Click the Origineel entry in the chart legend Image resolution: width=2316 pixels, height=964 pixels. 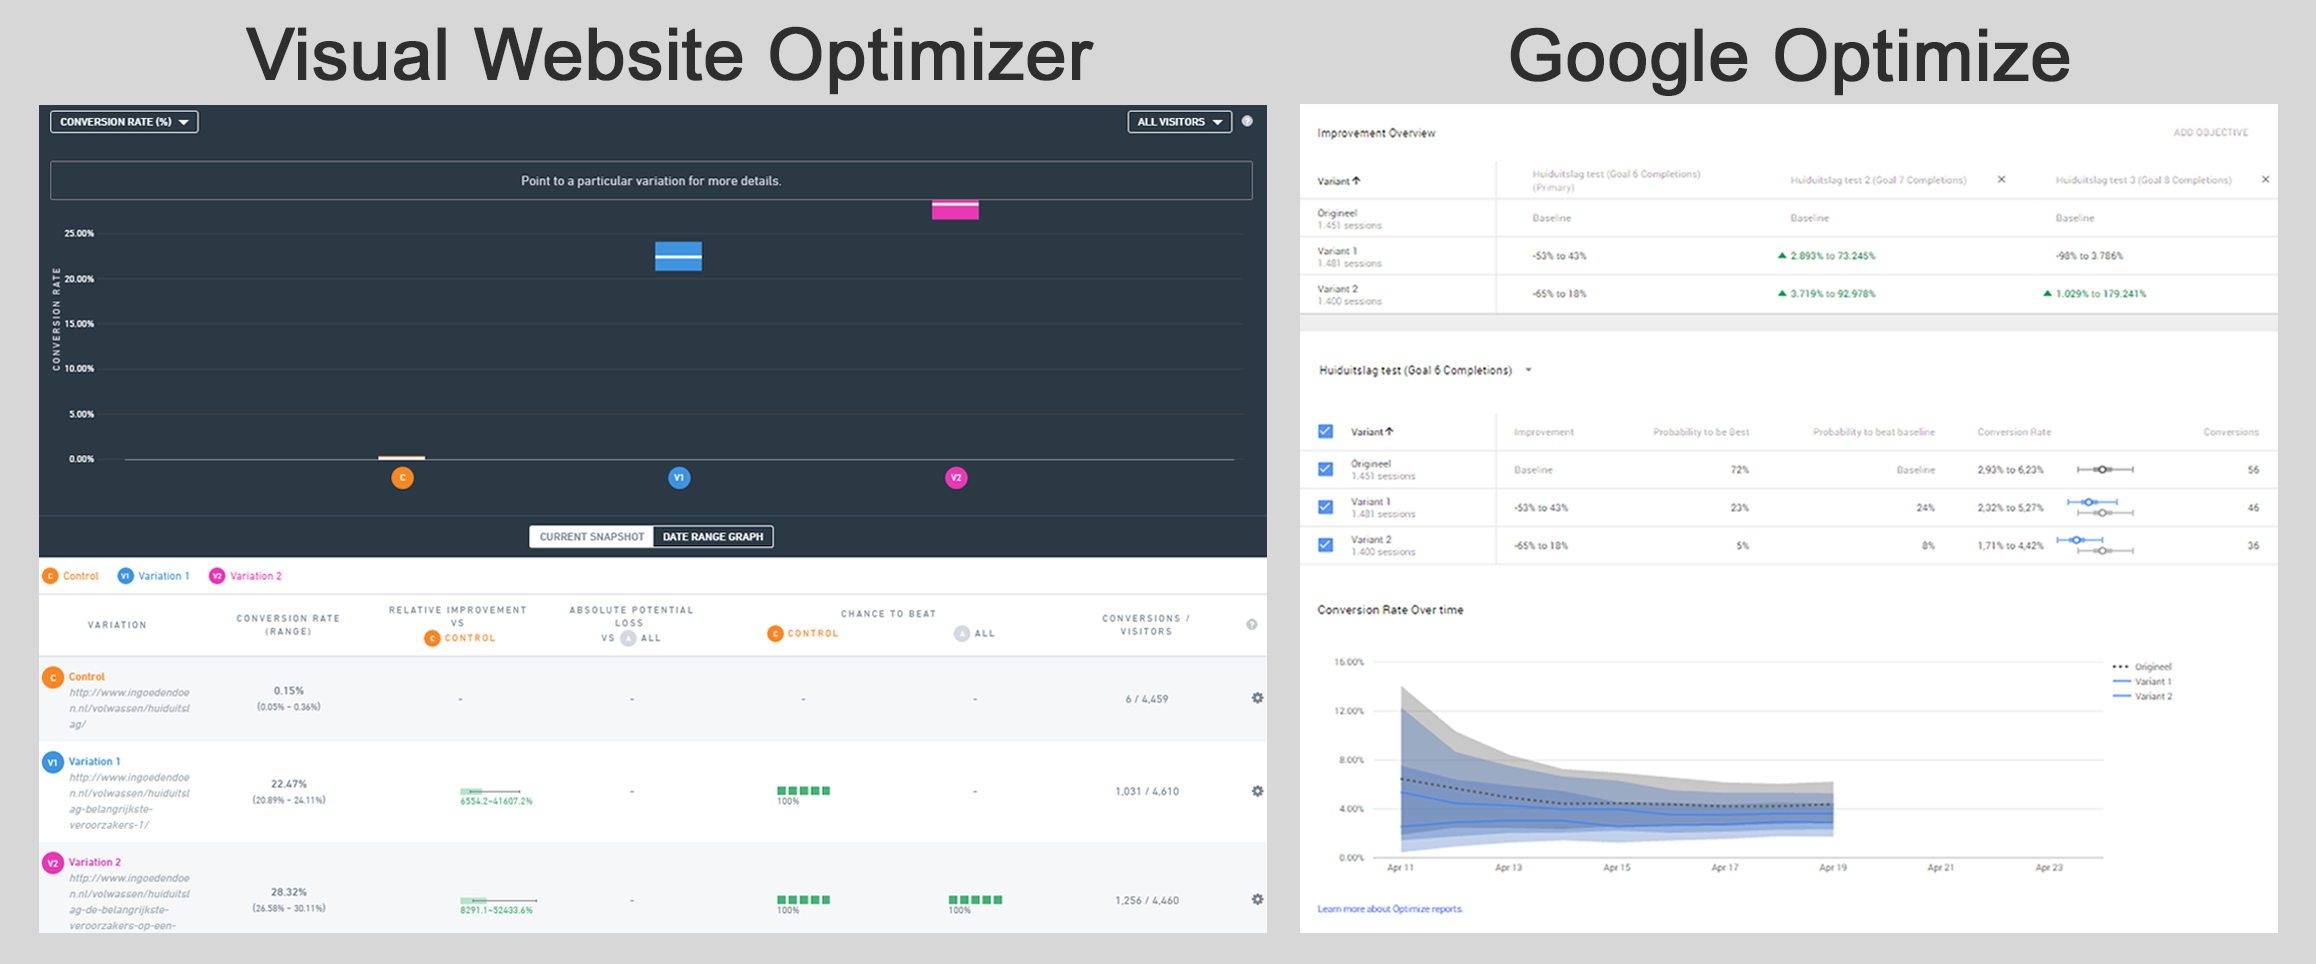tap(2142, 667)
